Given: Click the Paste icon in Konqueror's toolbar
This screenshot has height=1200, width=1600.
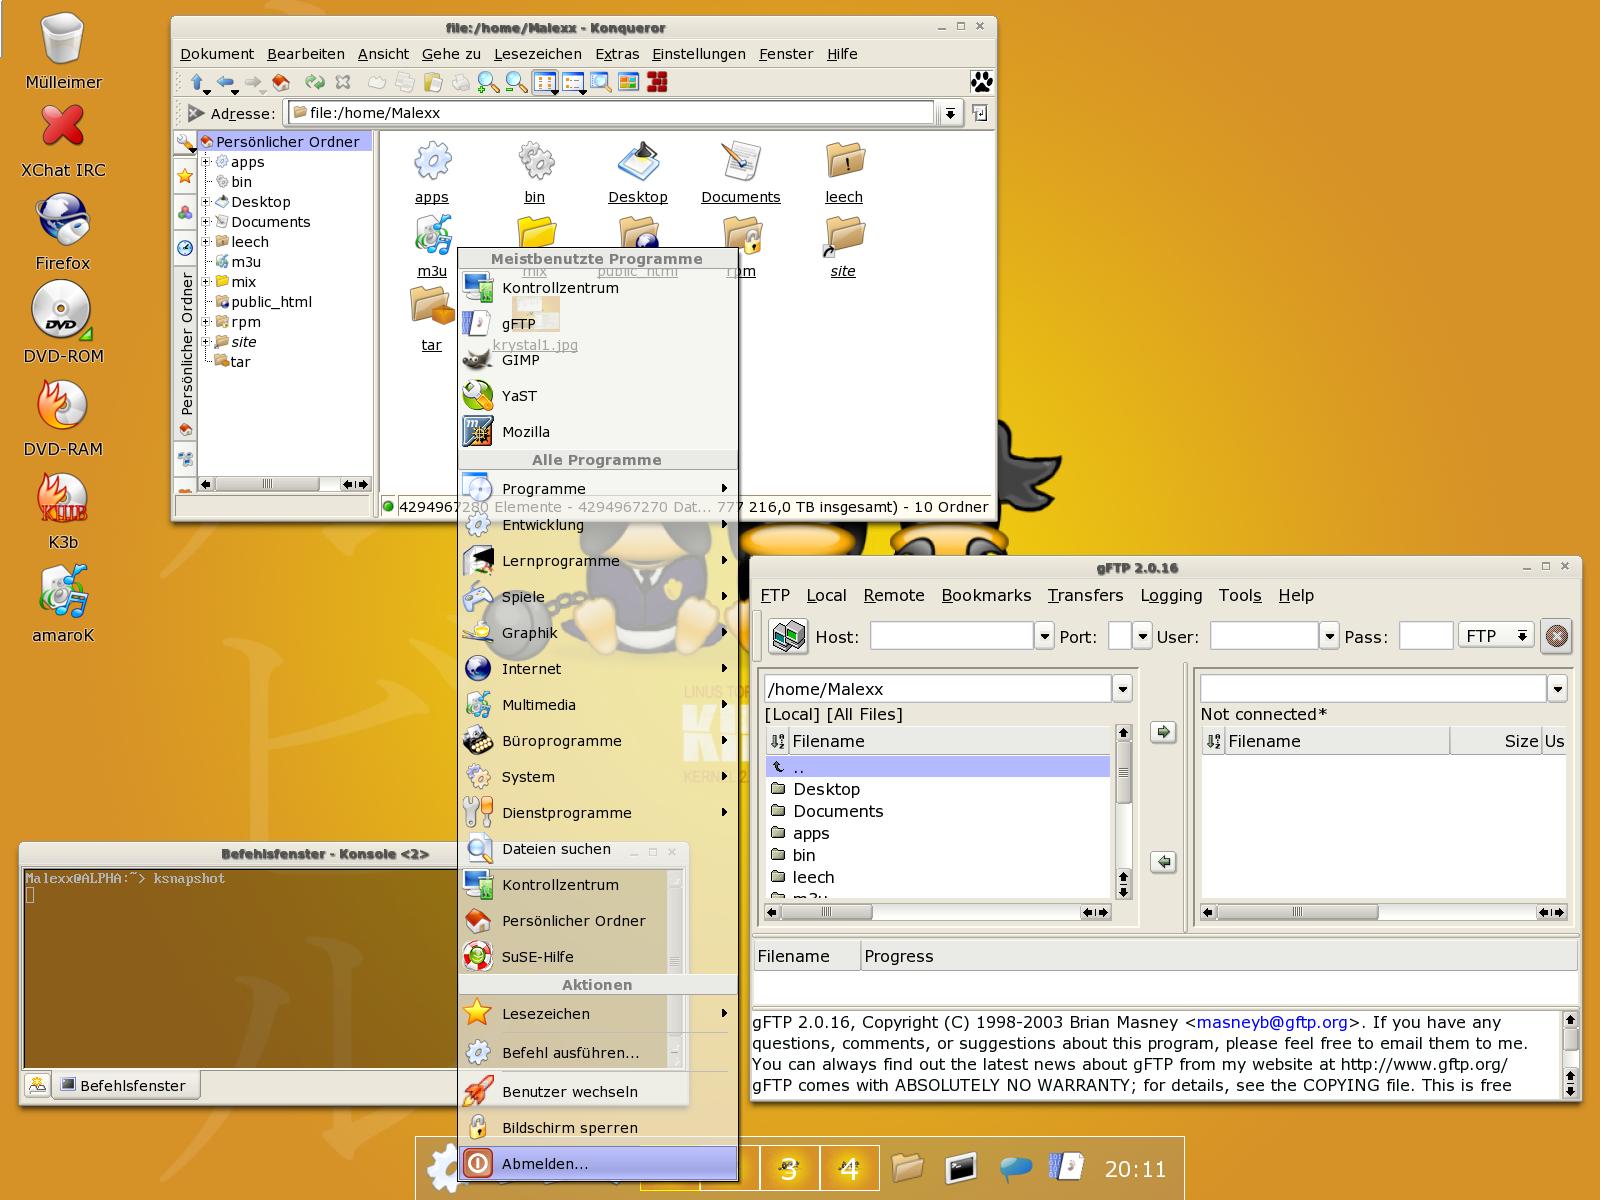Looking at the screenshot, I should tap(432, 83).
